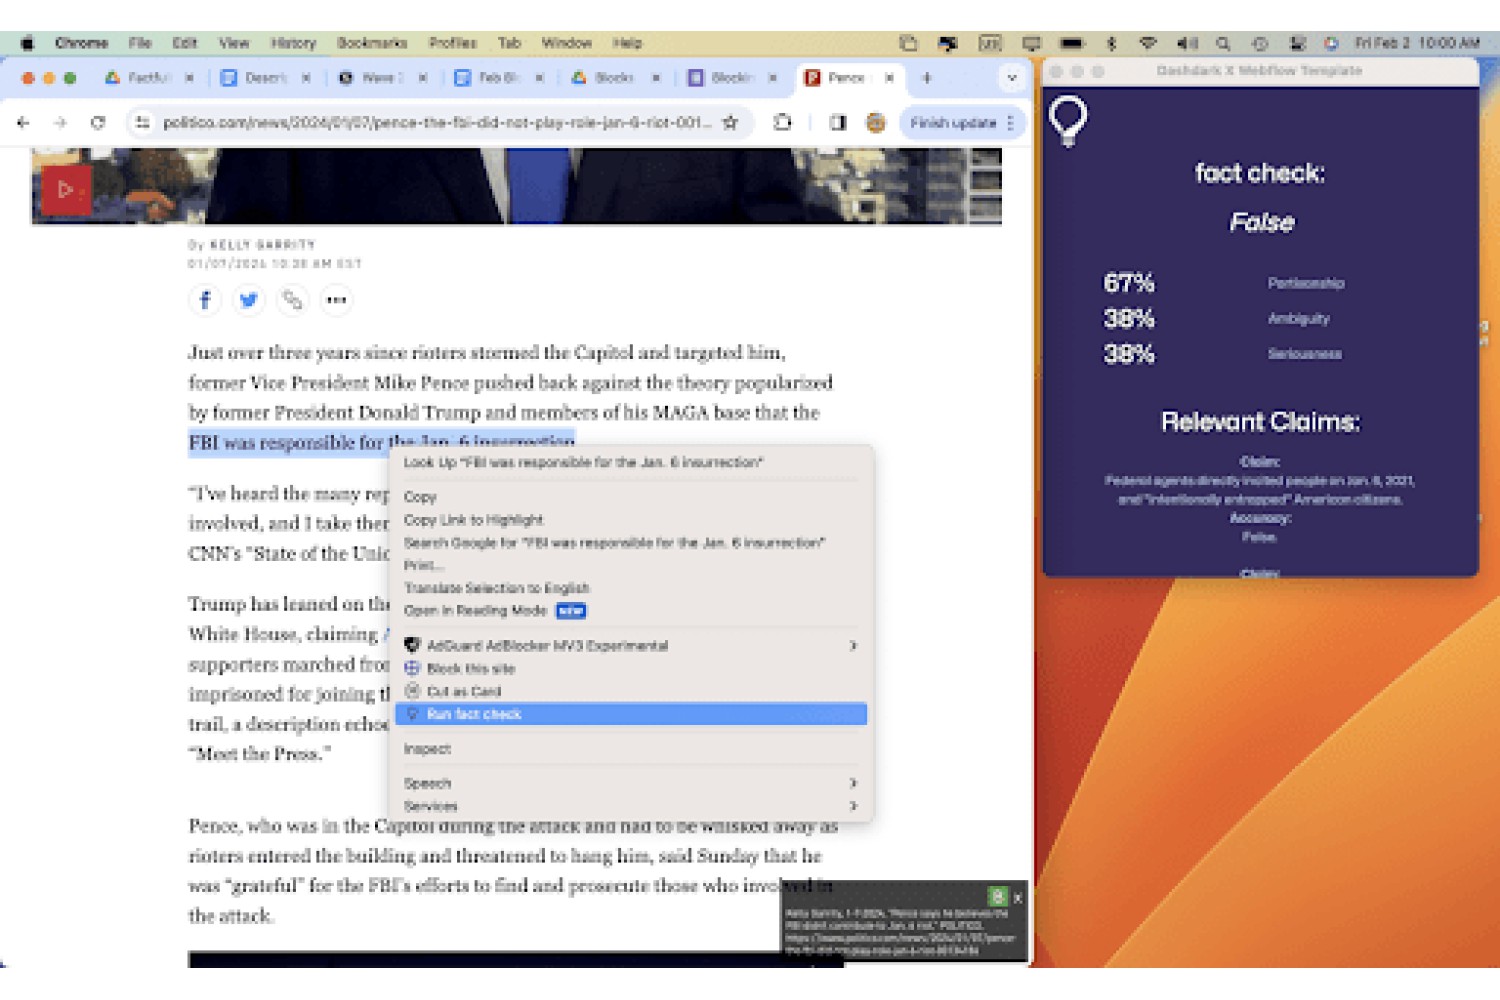The height and width of the screenshot is (1000, 1500).
Task: Close the Factful tab
Action: point(189,77)
